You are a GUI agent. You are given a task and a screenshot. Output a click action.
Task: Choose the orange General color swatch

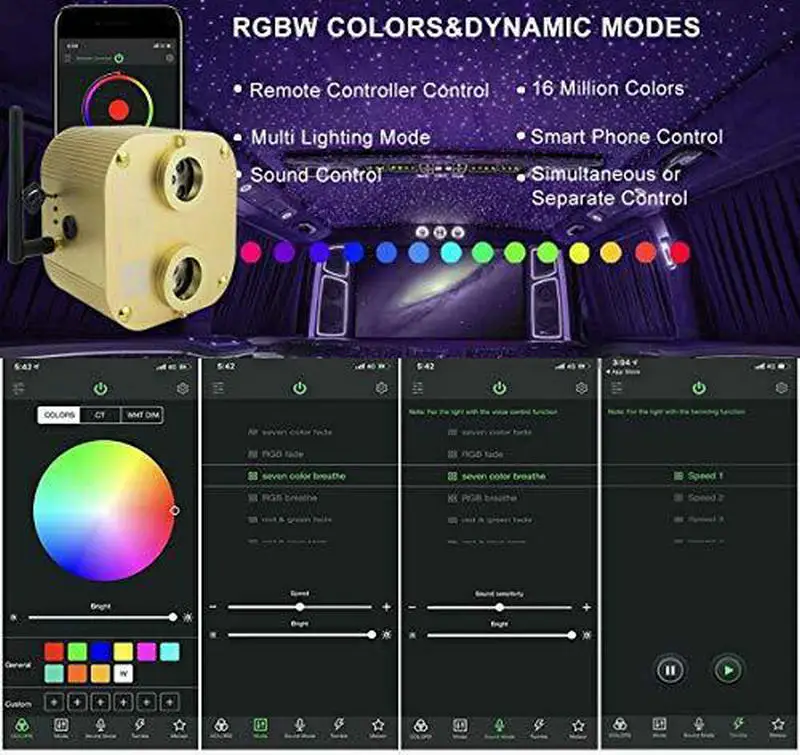click(77, 673)
